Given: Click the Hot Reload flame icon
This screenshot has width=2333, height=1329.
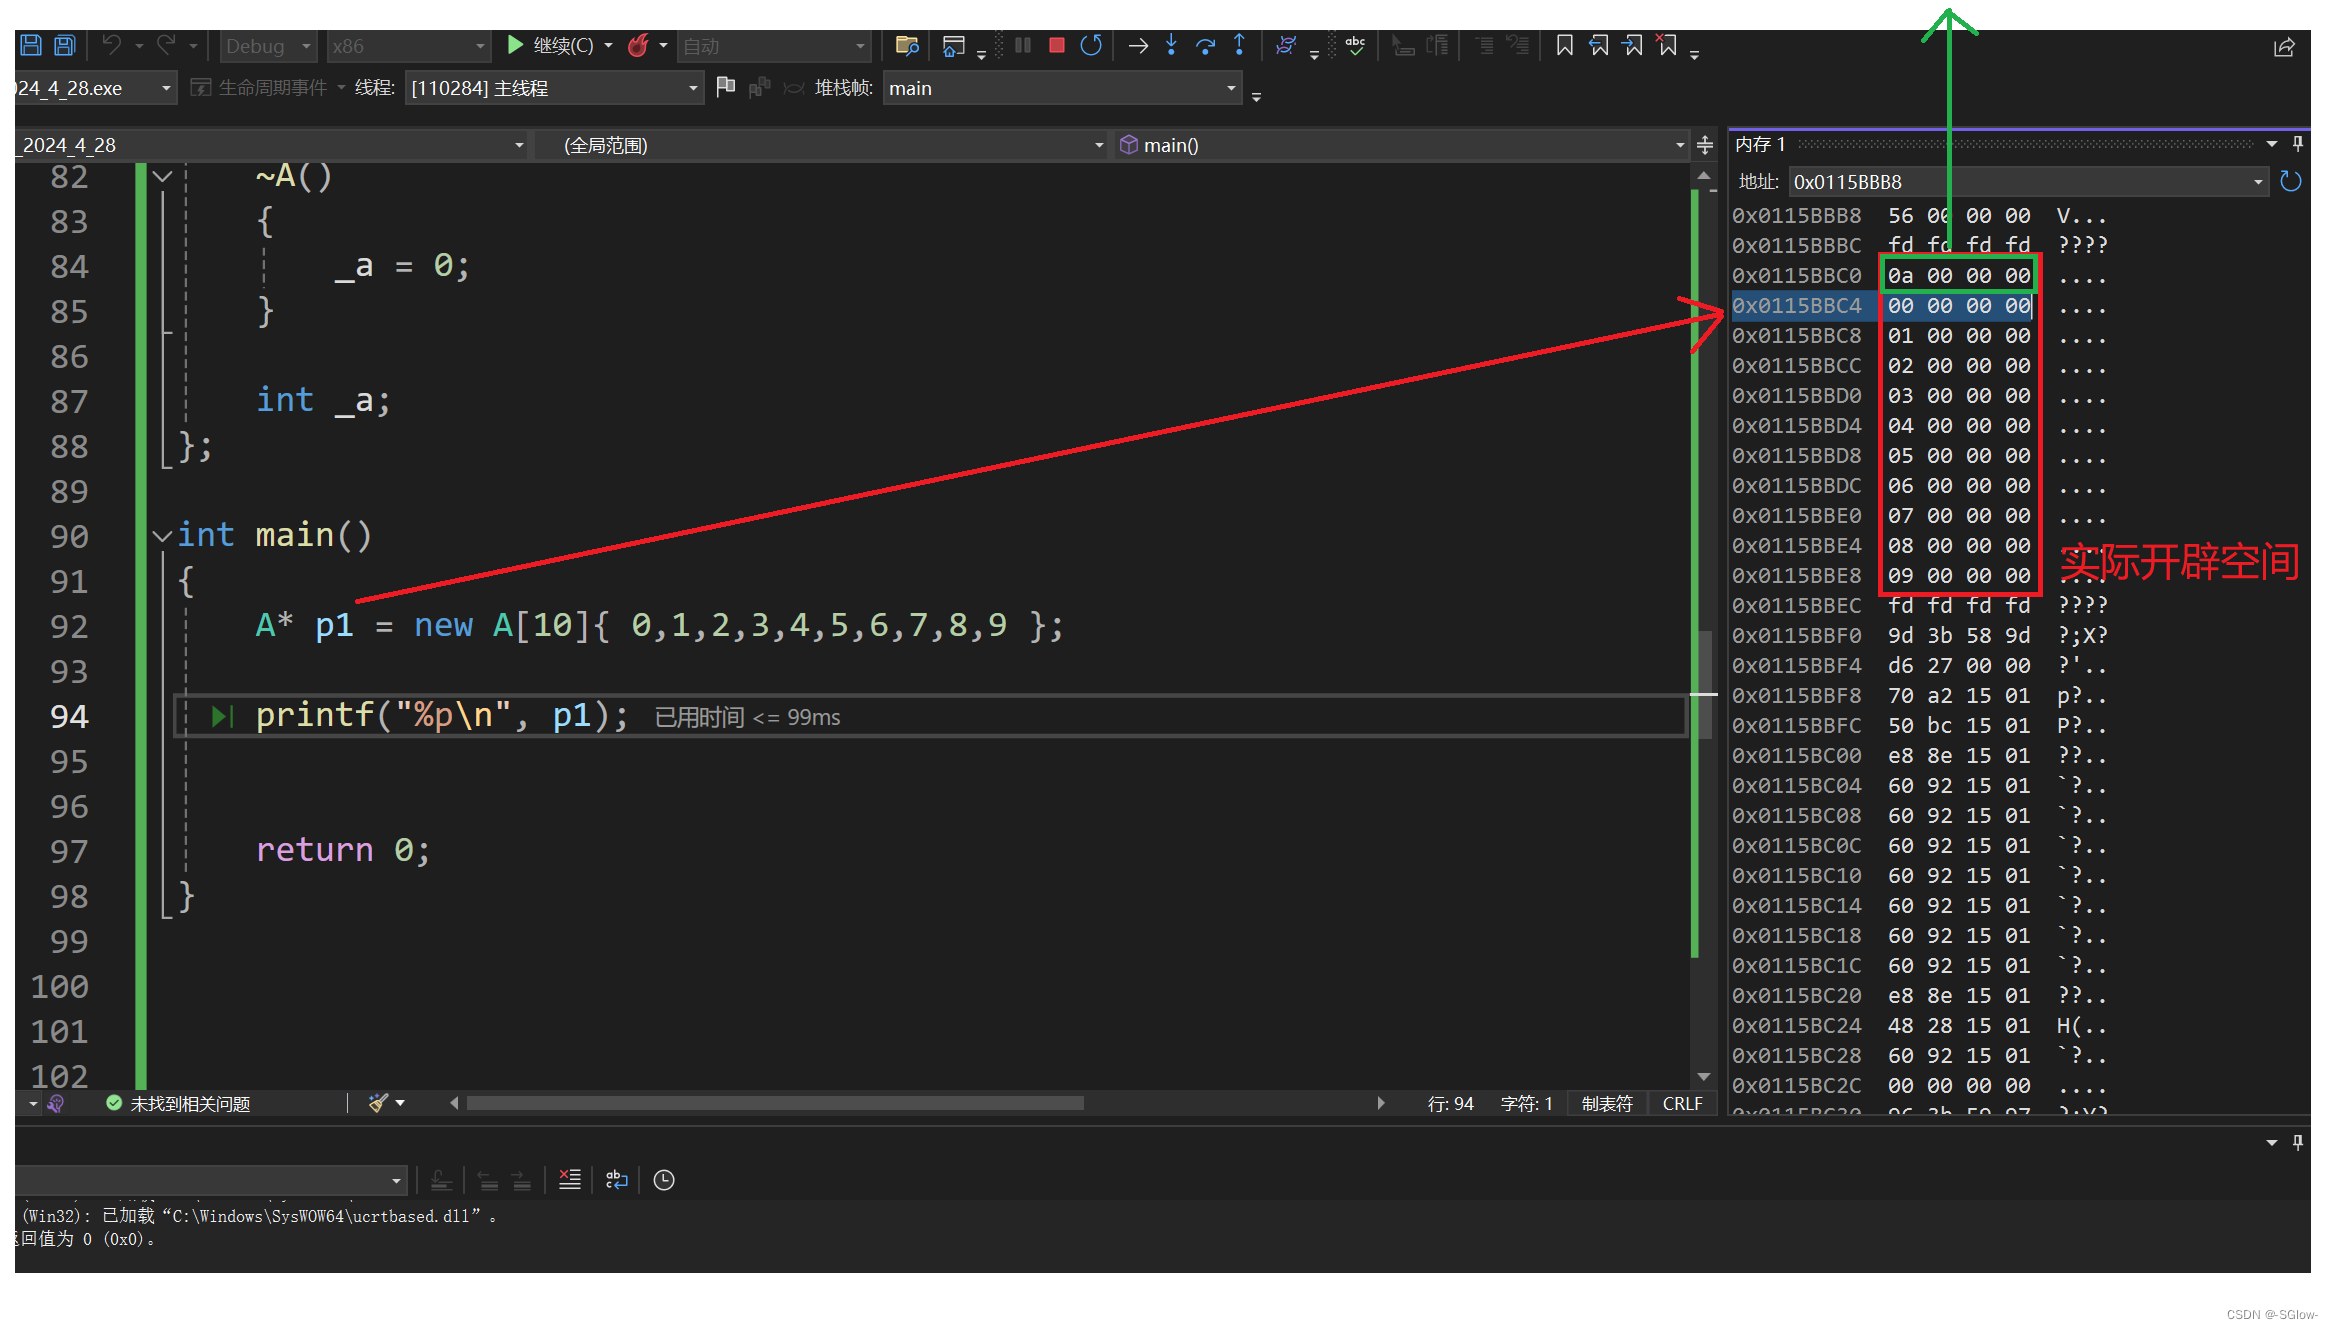Looking at the screenshot, I should (x=638, y=46).
